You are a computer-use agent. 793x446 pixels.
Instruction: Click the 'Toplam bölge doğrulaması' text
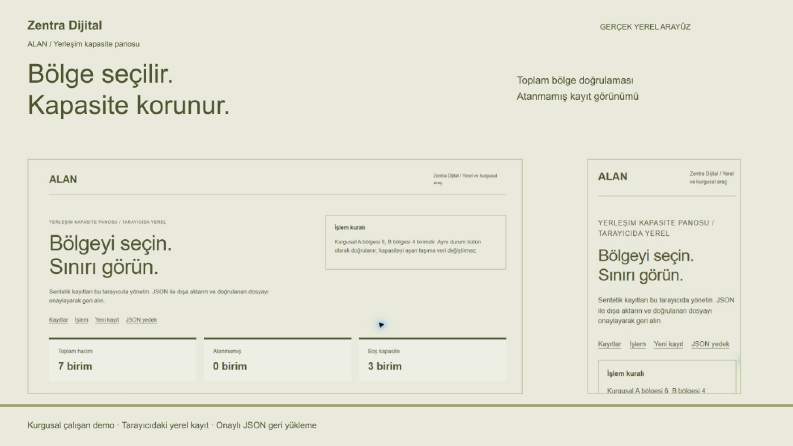[575, 80]
